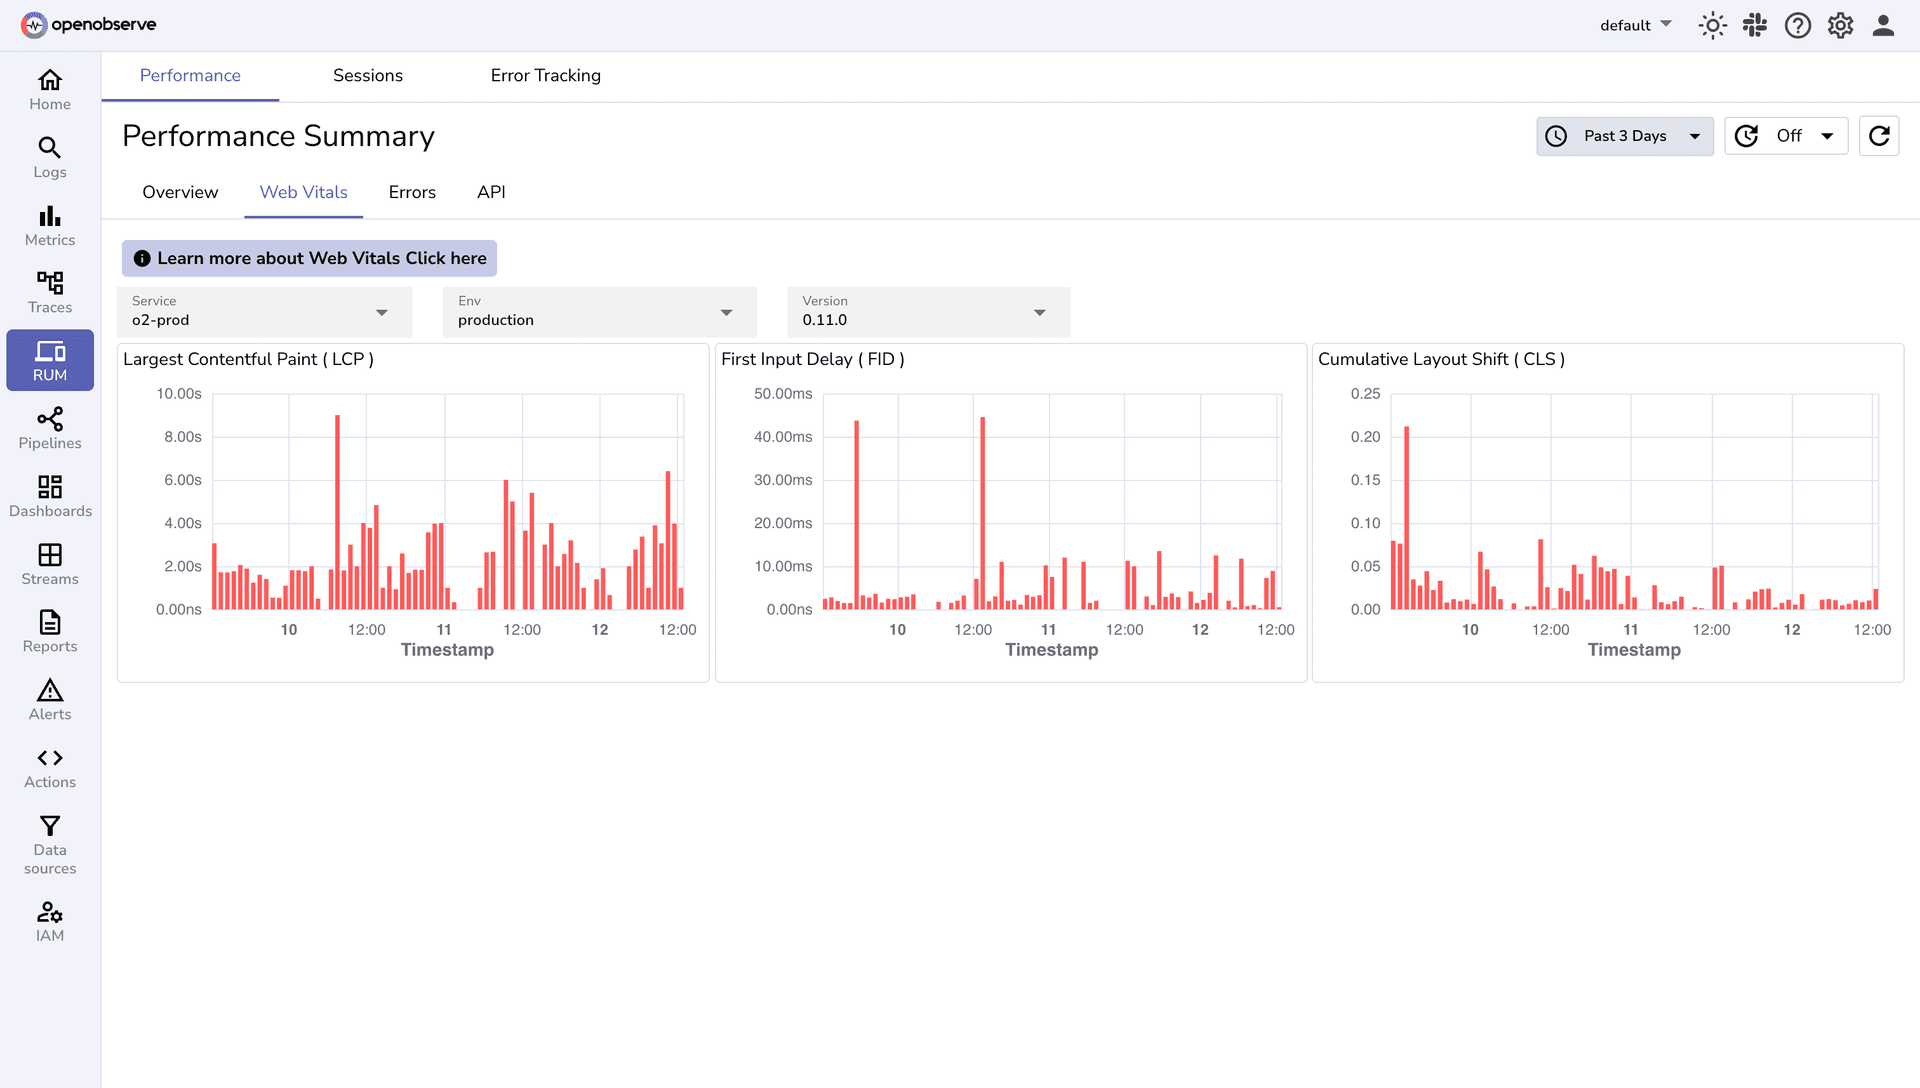Click Learn more about Web Vitals
Image resolution: width=1920 pixels, height=1088 pixels.
pyautogui.click(x=309, y=258)
